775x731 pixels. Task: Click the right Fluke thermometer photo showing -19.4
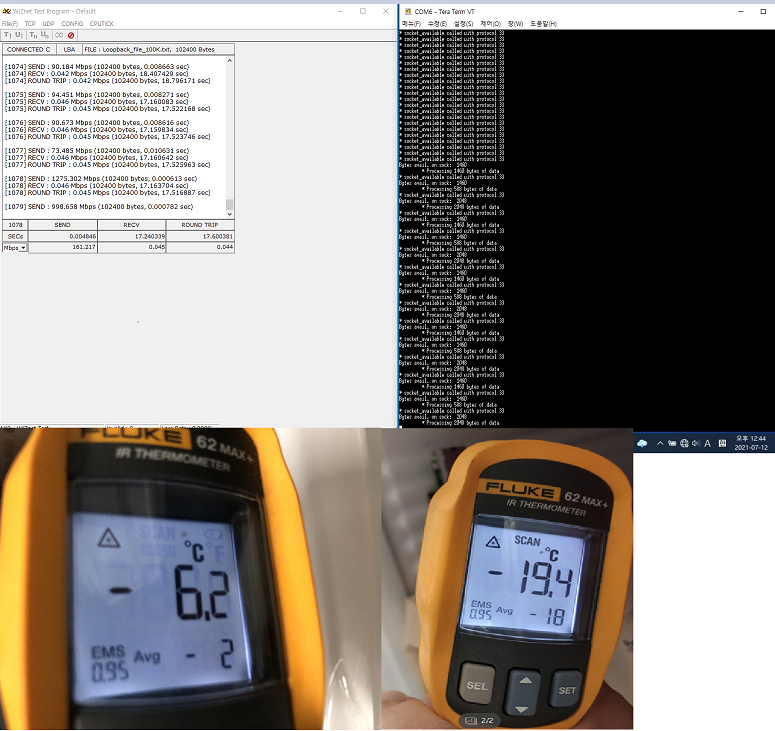coord(507,579)
